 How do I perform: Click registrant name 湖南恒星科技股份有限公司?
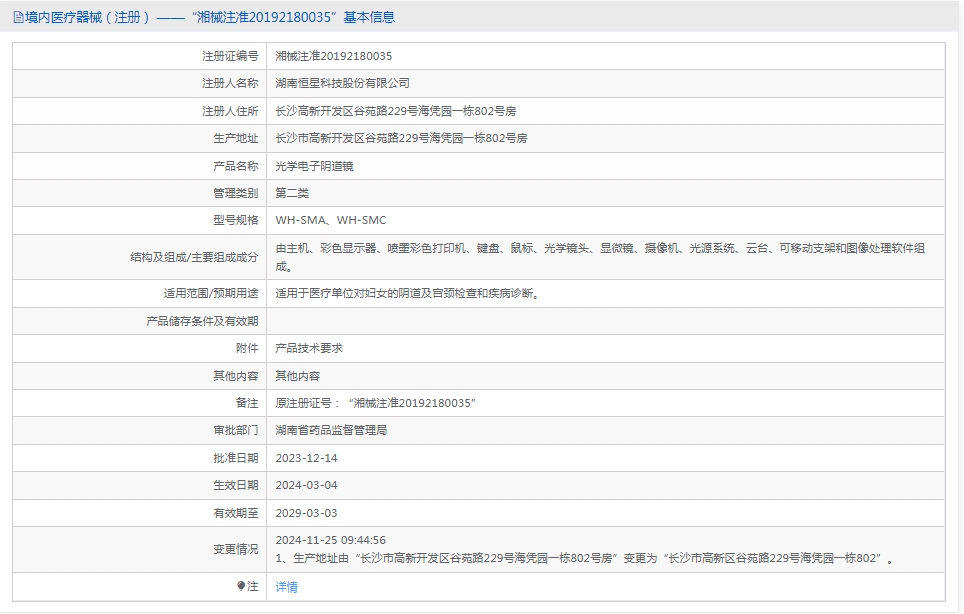tap(342, 84)
